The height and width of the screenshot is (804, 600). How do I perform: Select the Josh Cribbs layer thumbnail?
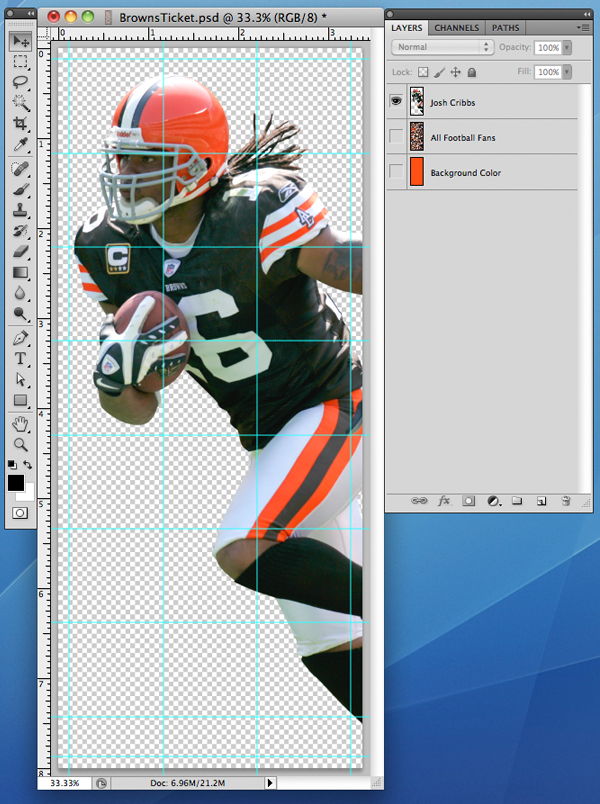[416, 101]
